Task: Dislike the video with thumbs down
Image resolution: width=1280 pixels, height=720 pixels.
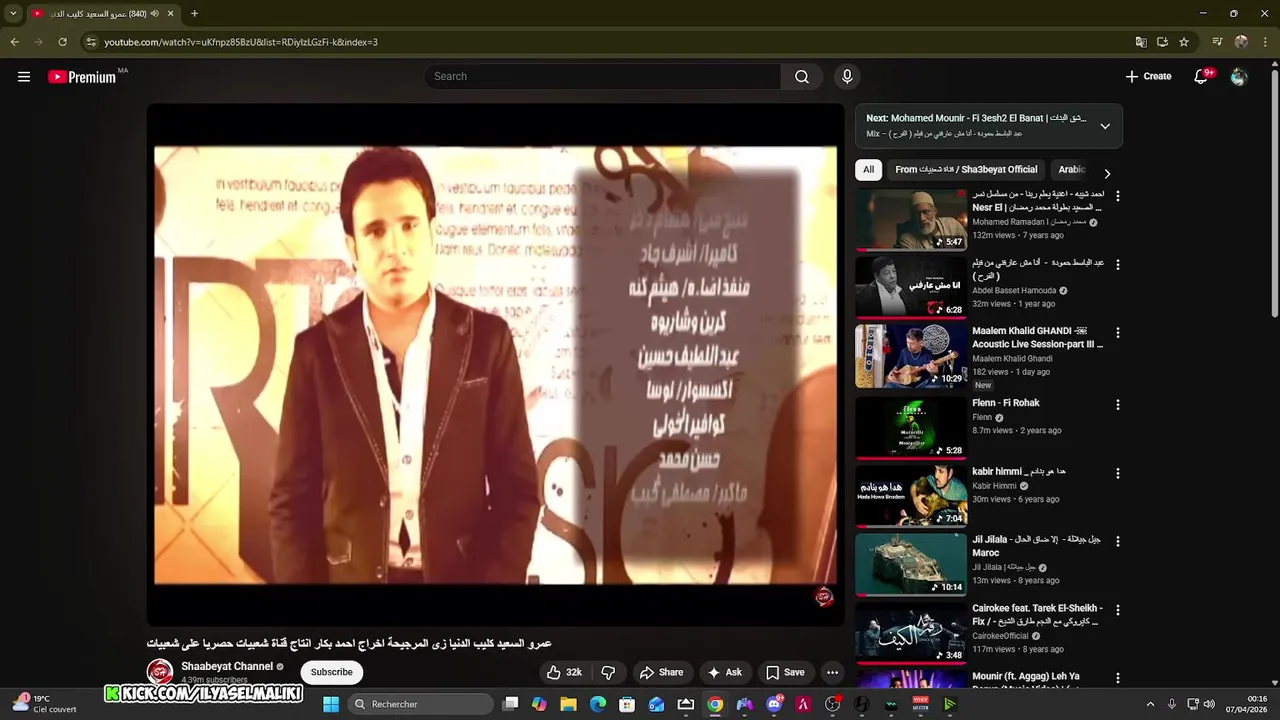Action: pos(608,672)
